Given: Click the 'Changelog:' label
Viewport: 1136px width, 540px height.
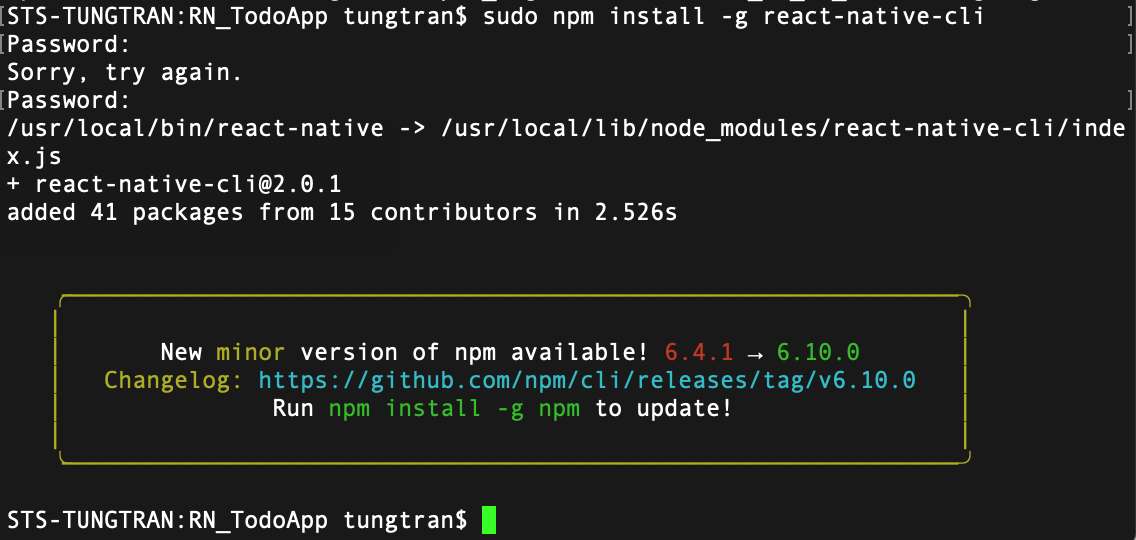Looking at the screenshot, I should point(174,381).
